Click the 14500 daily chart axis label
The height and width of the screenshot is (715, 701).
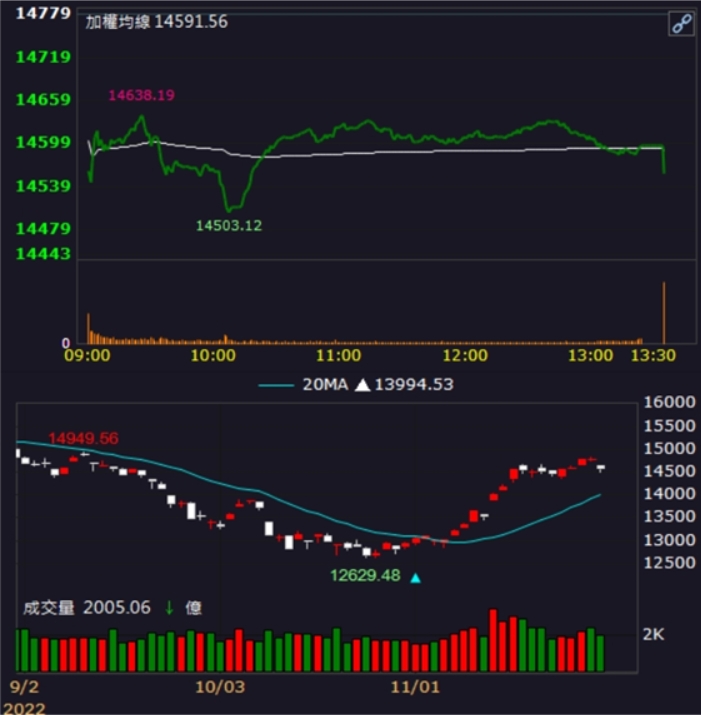click(x=669, y=471)
